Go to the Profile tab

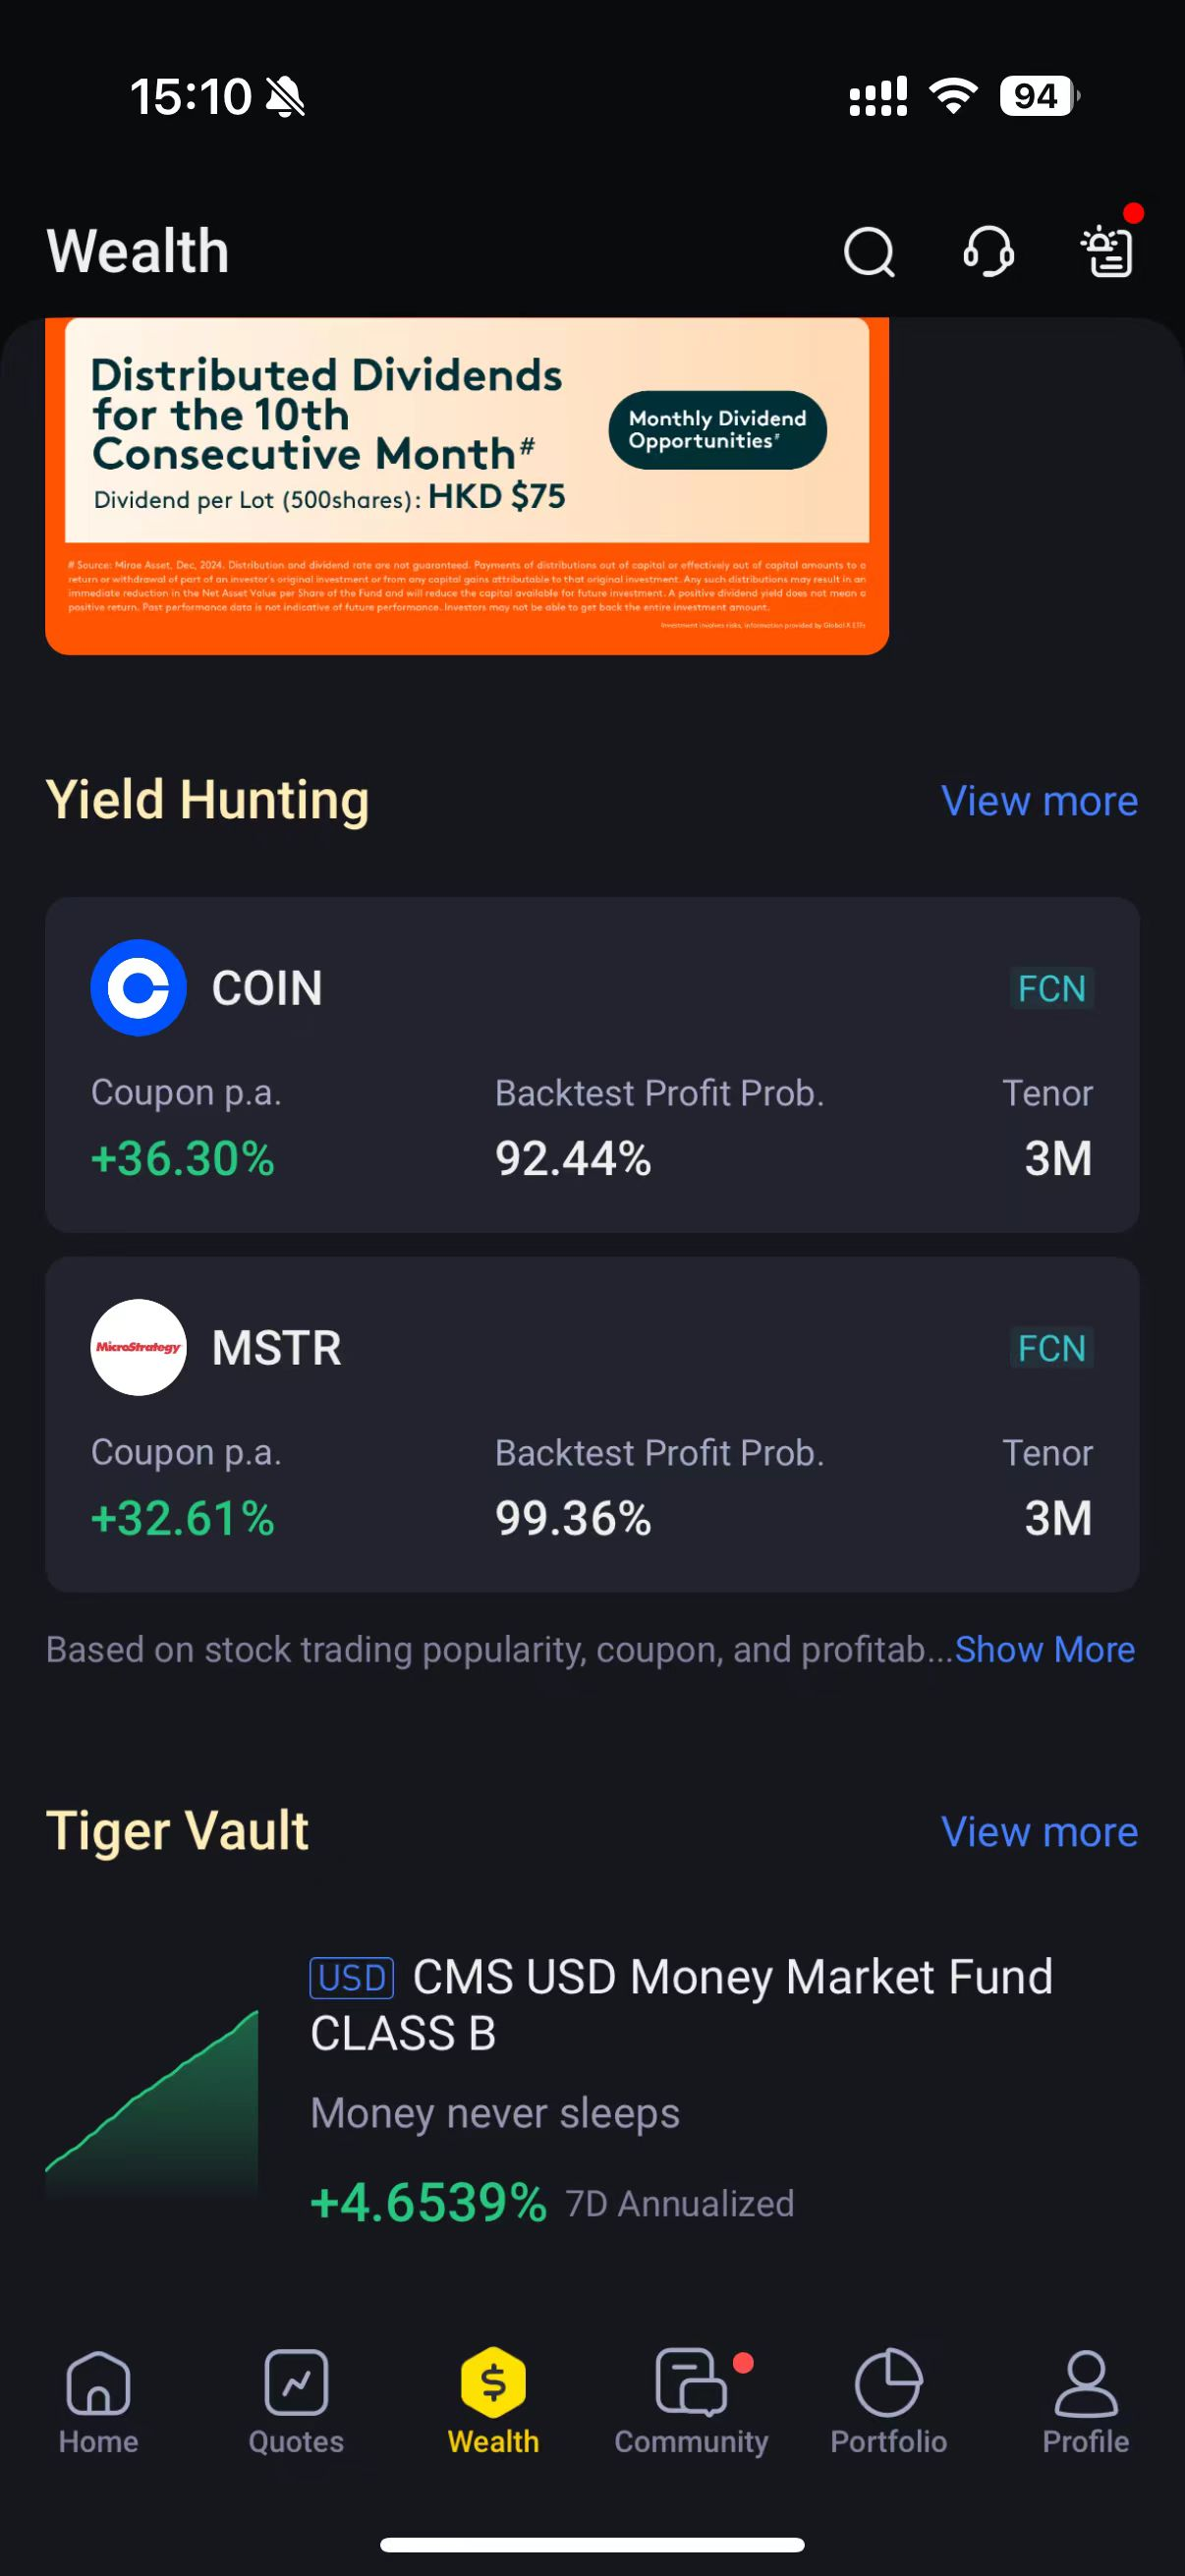[1085, 2401]
